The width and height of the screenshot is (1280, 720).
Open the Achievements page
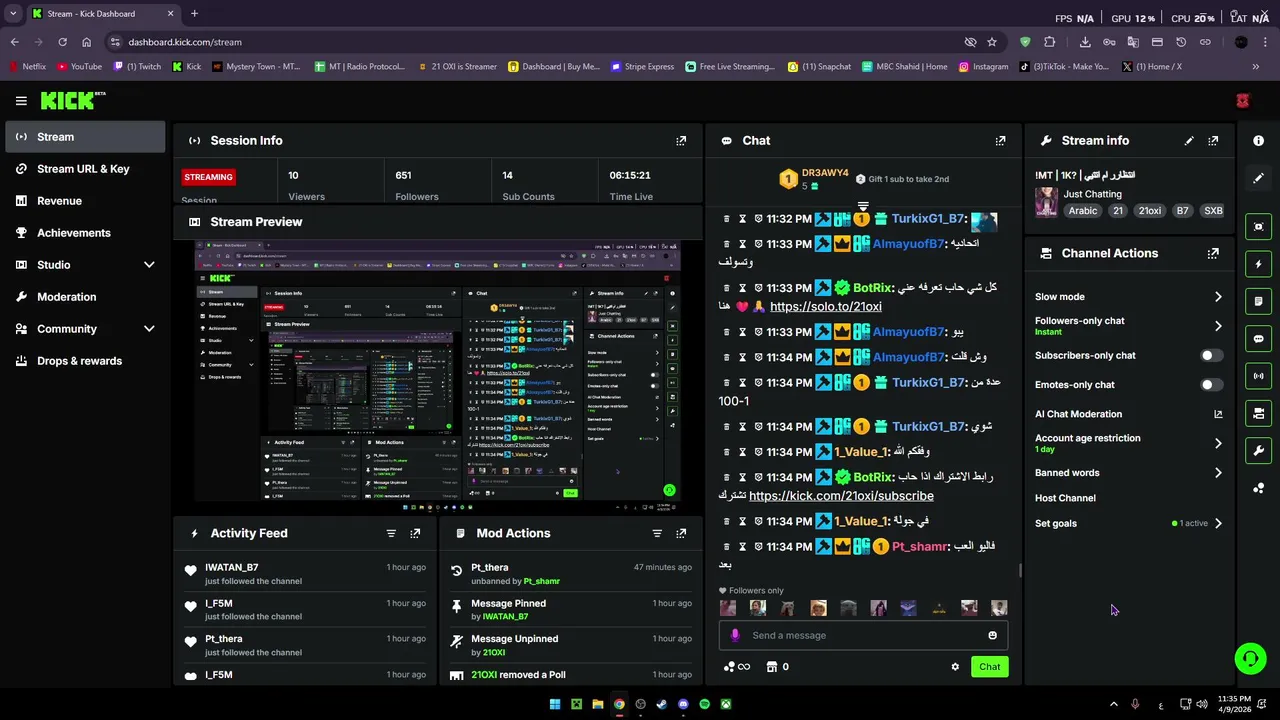pyautogui.click(x=85, y=233)
